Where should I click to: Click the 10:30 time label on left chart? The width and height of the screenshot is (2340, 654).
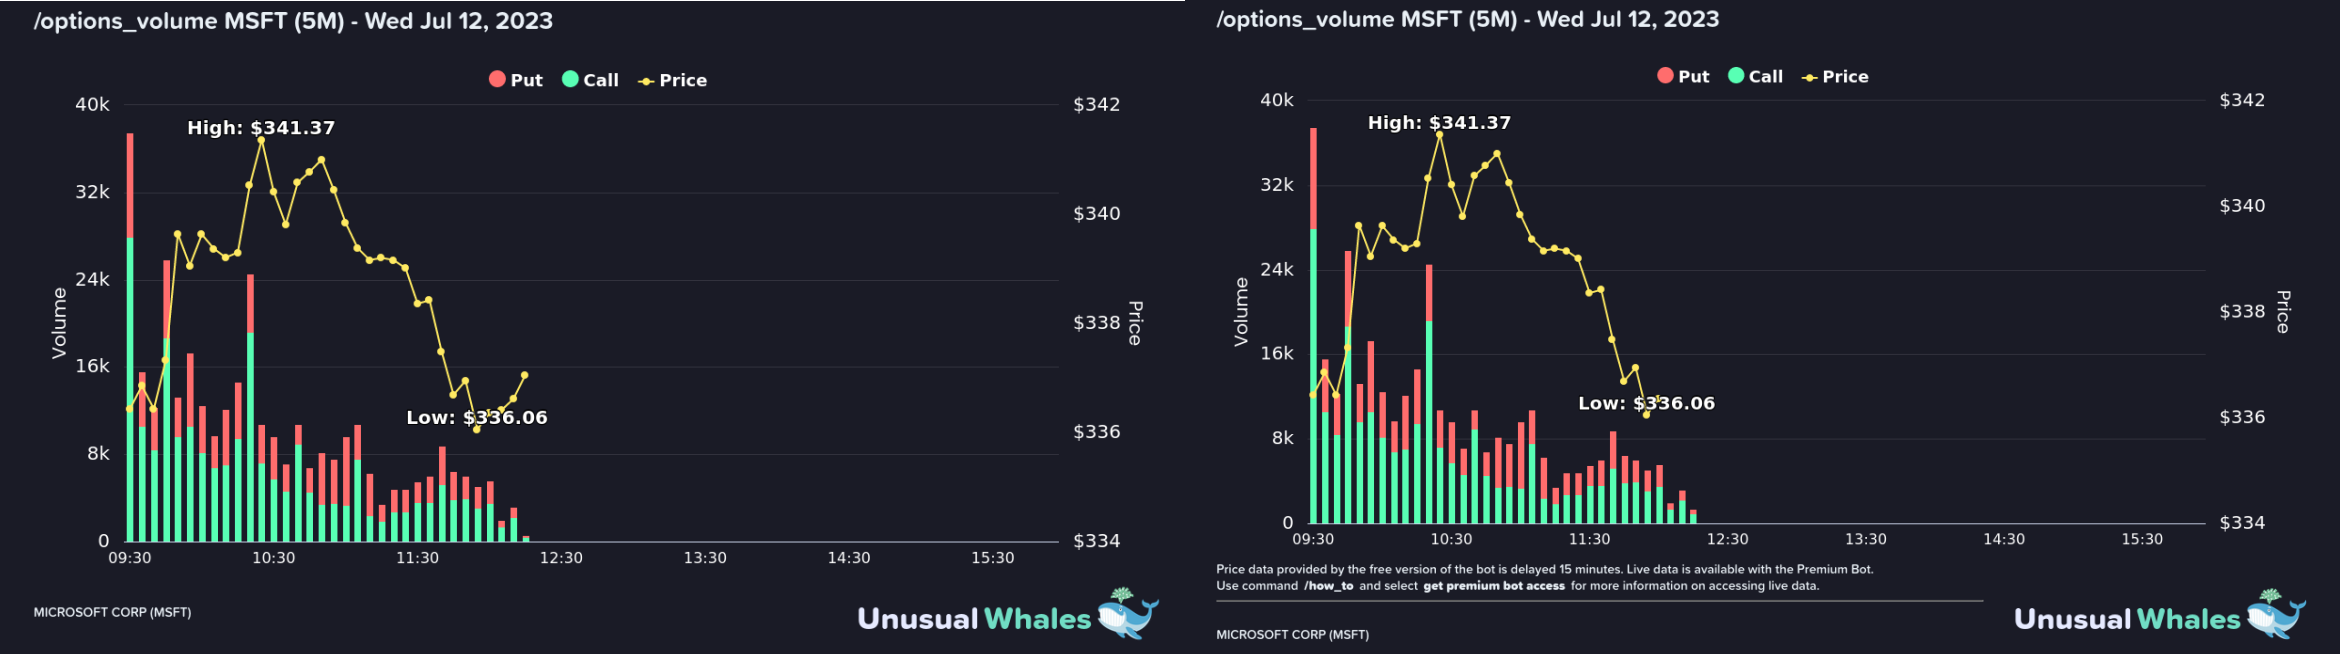(273, 558)
